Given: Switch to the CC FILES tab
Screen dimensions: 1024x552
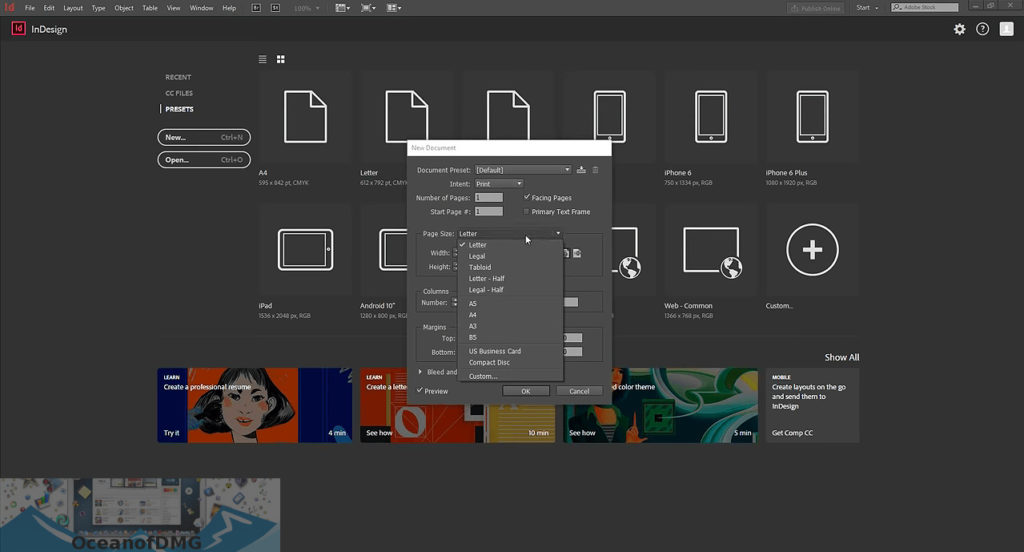Looking at the screenshot, I should tap(179, 93).
